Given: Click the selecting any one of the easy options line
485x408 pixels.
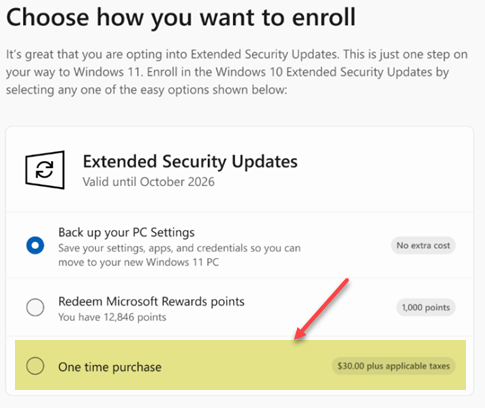Looking at the screenshot, I should [146, 90].
